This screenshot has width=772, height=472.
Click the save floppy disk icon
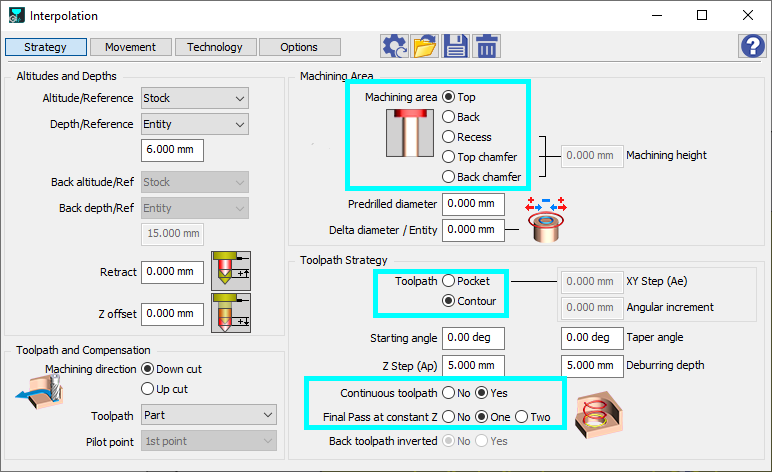click(x=456, y=46)
